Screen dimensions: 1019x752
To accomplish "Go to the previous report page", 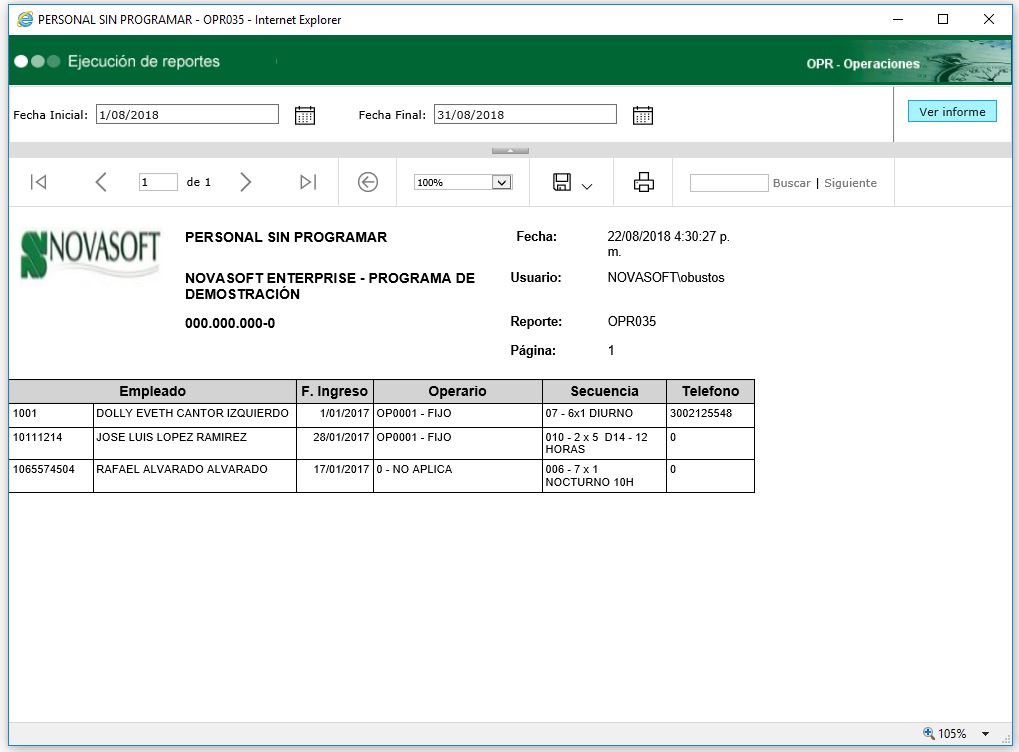I will [x=100, y=182].
